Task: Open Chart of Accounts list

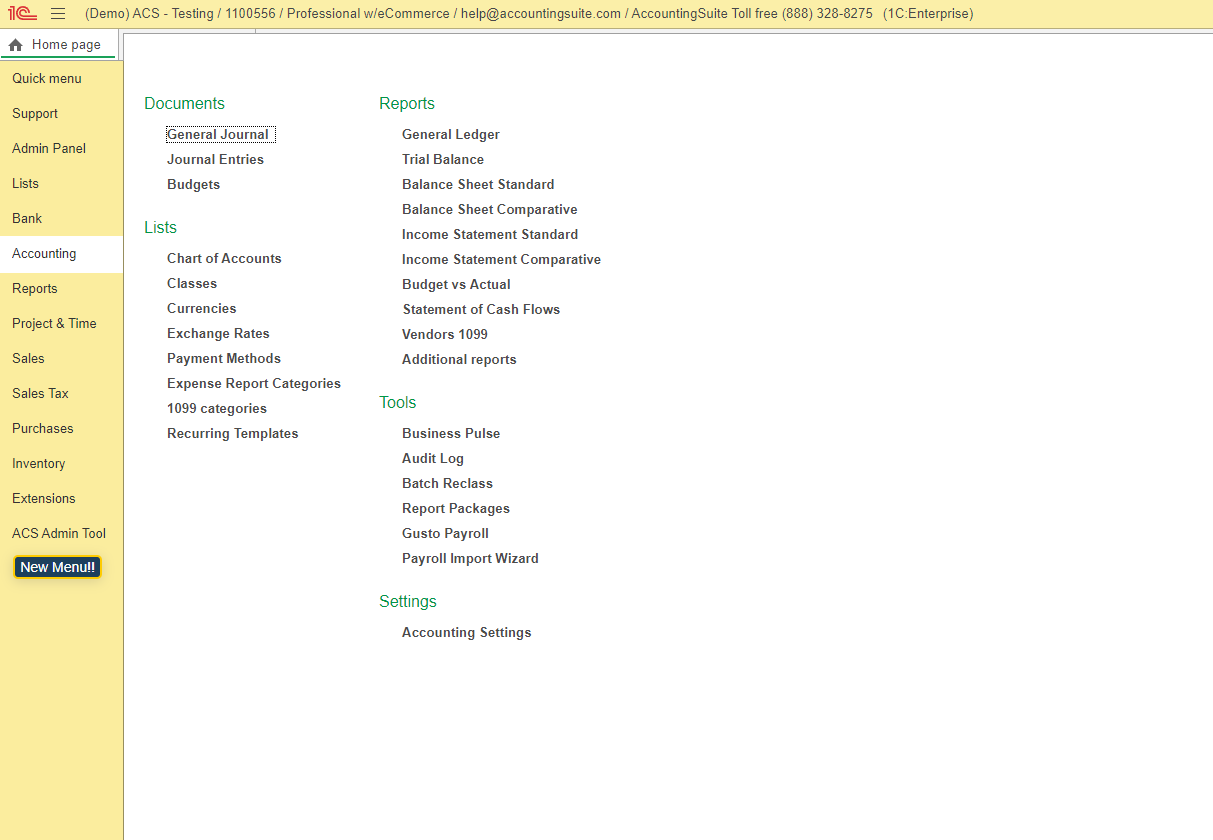Action: pos(224,259)
